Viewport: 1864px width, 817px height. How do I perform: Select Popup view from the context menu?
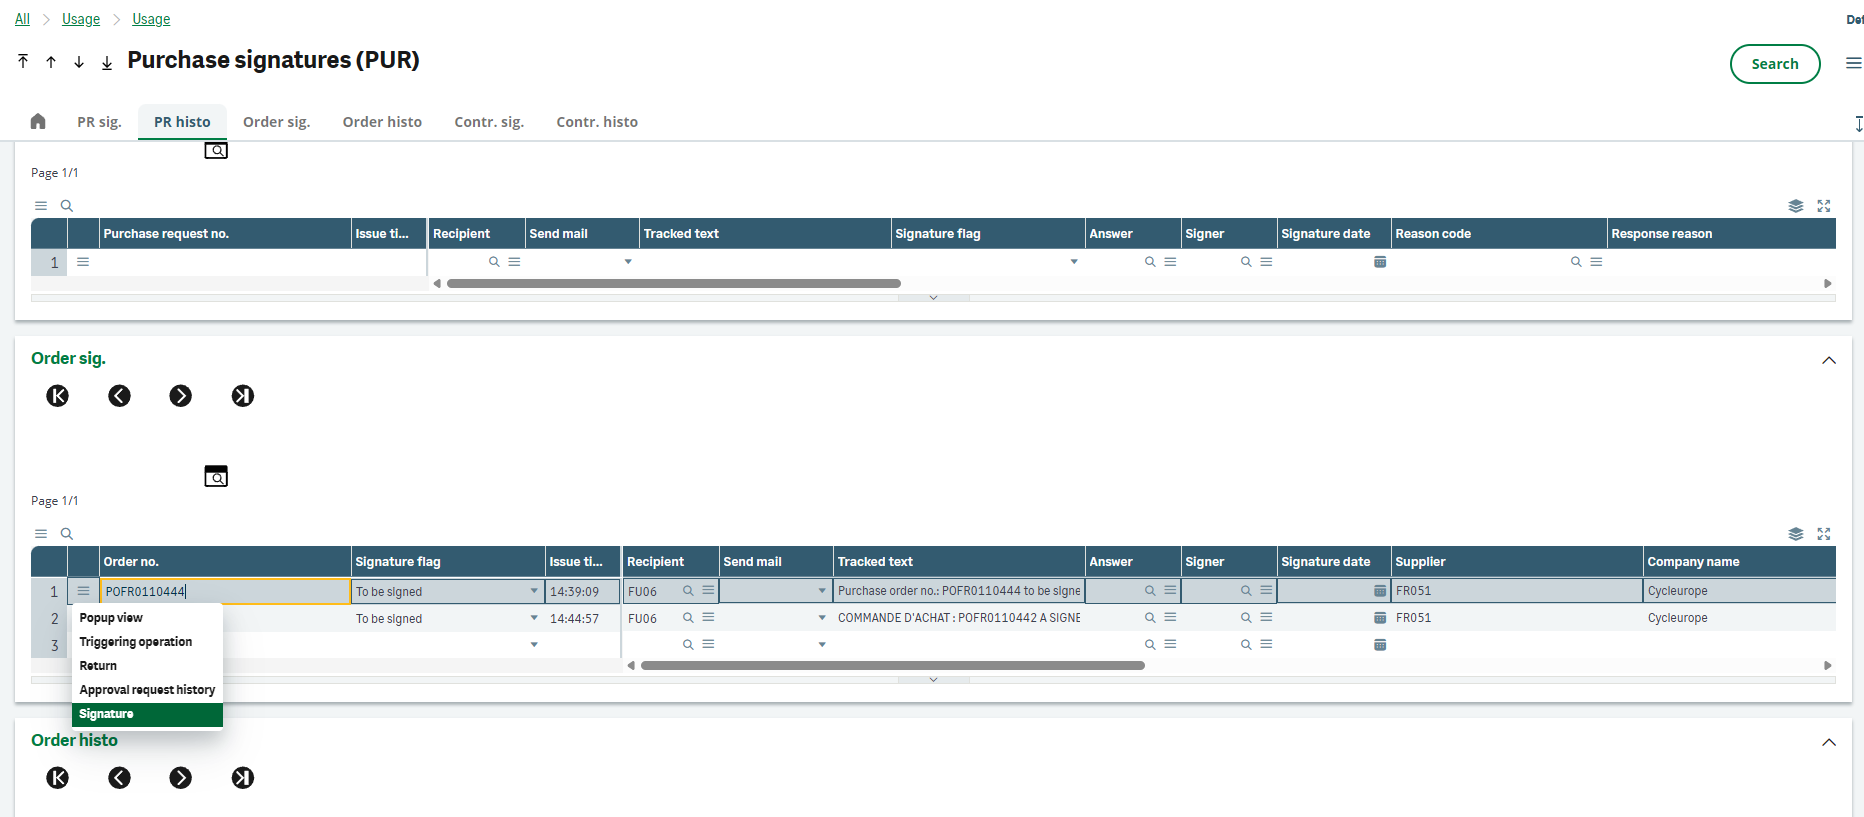[147, 618]
